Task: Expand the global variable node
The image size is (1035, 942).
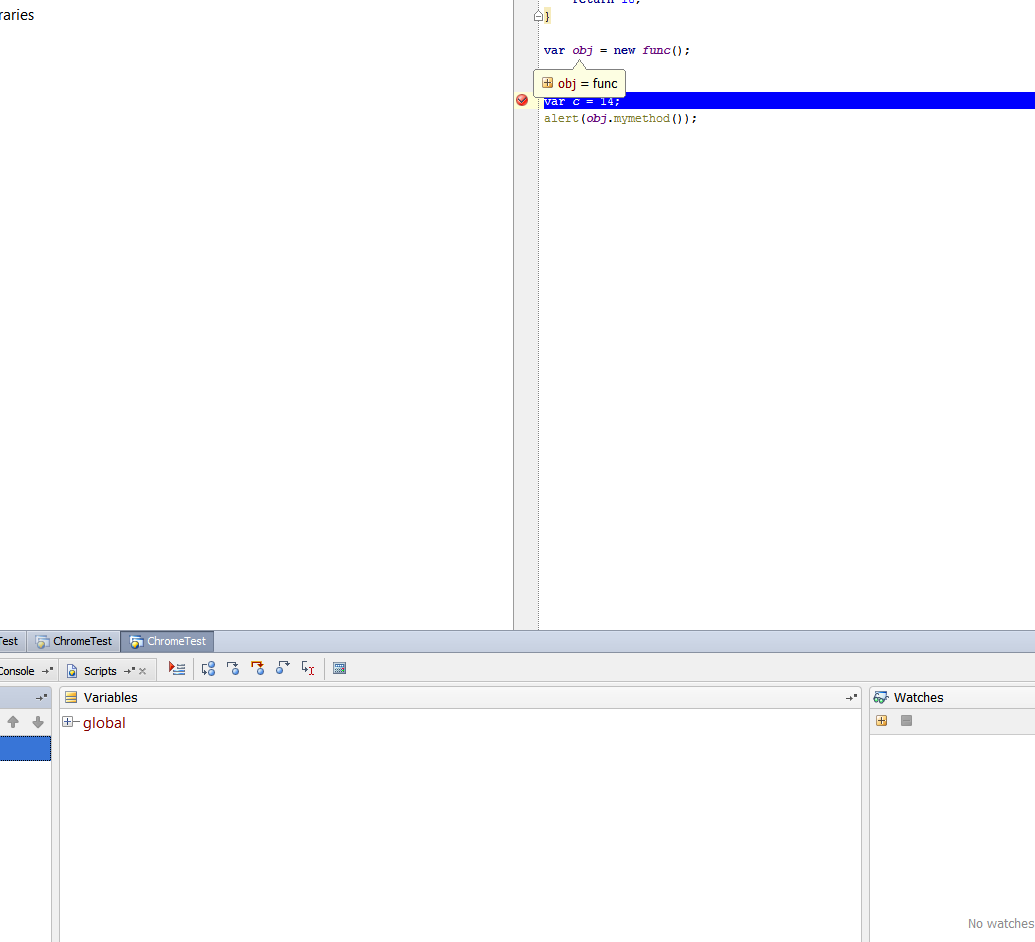Action: 67,722
